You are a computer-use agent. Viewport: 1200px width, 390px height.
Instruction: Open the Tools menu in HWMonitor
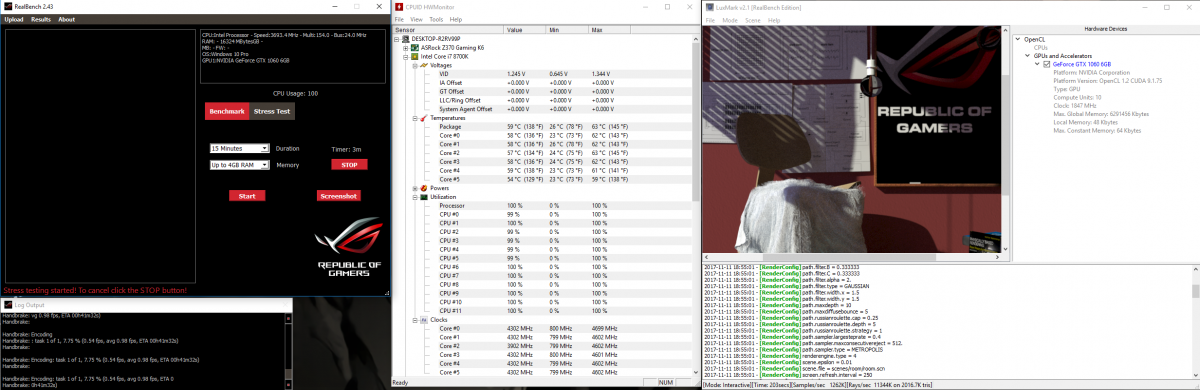coord(436,19)
